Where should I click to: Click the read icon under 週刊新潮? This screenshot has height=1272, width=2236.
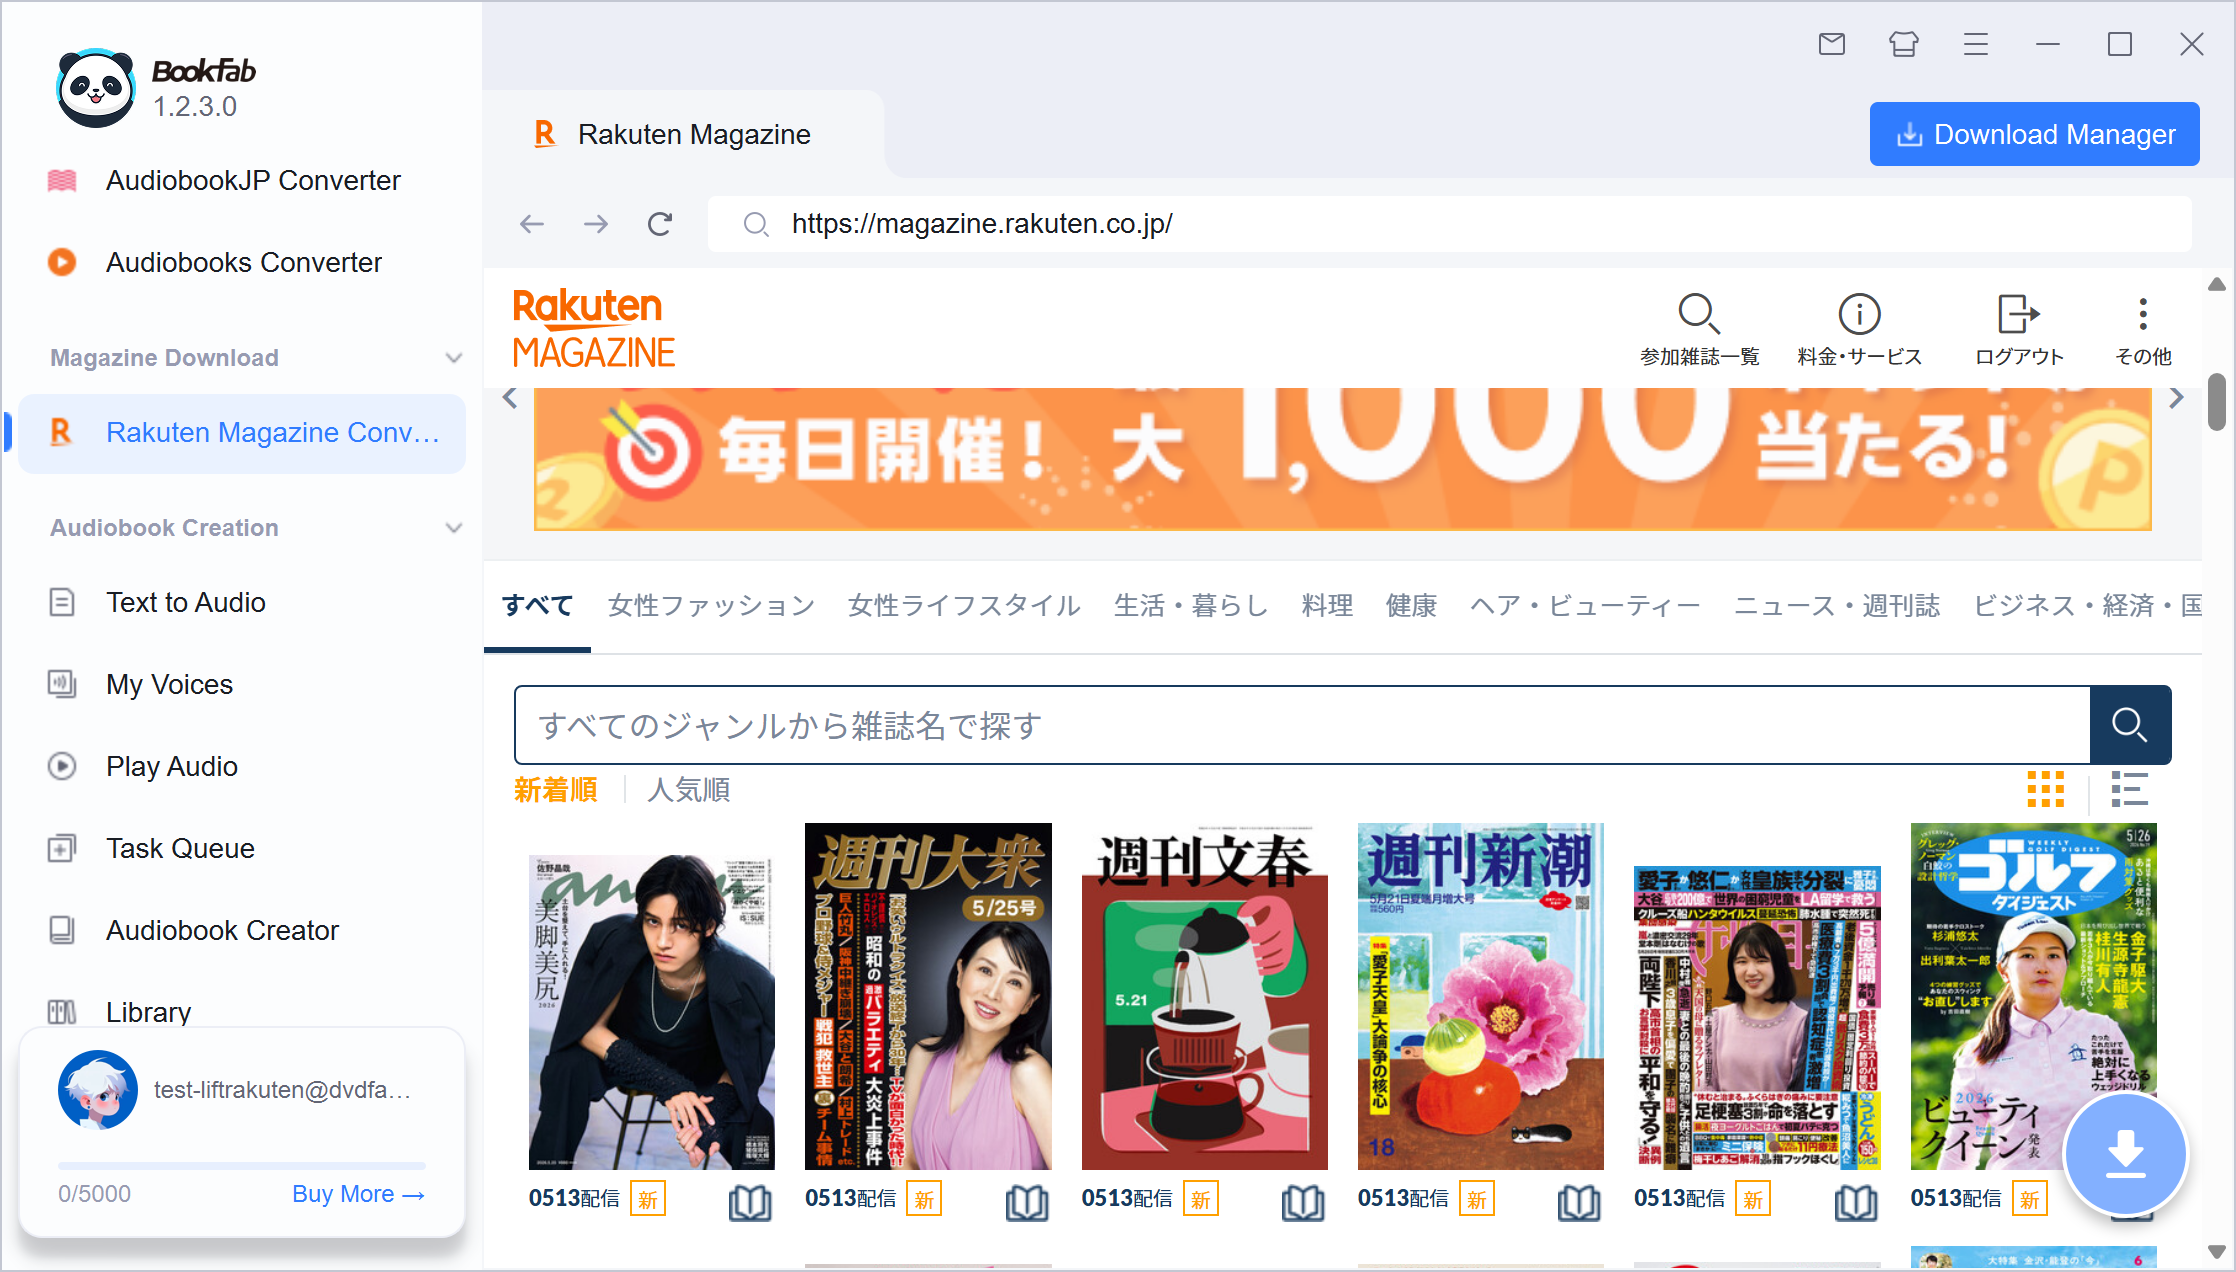coord(1579,1202)
